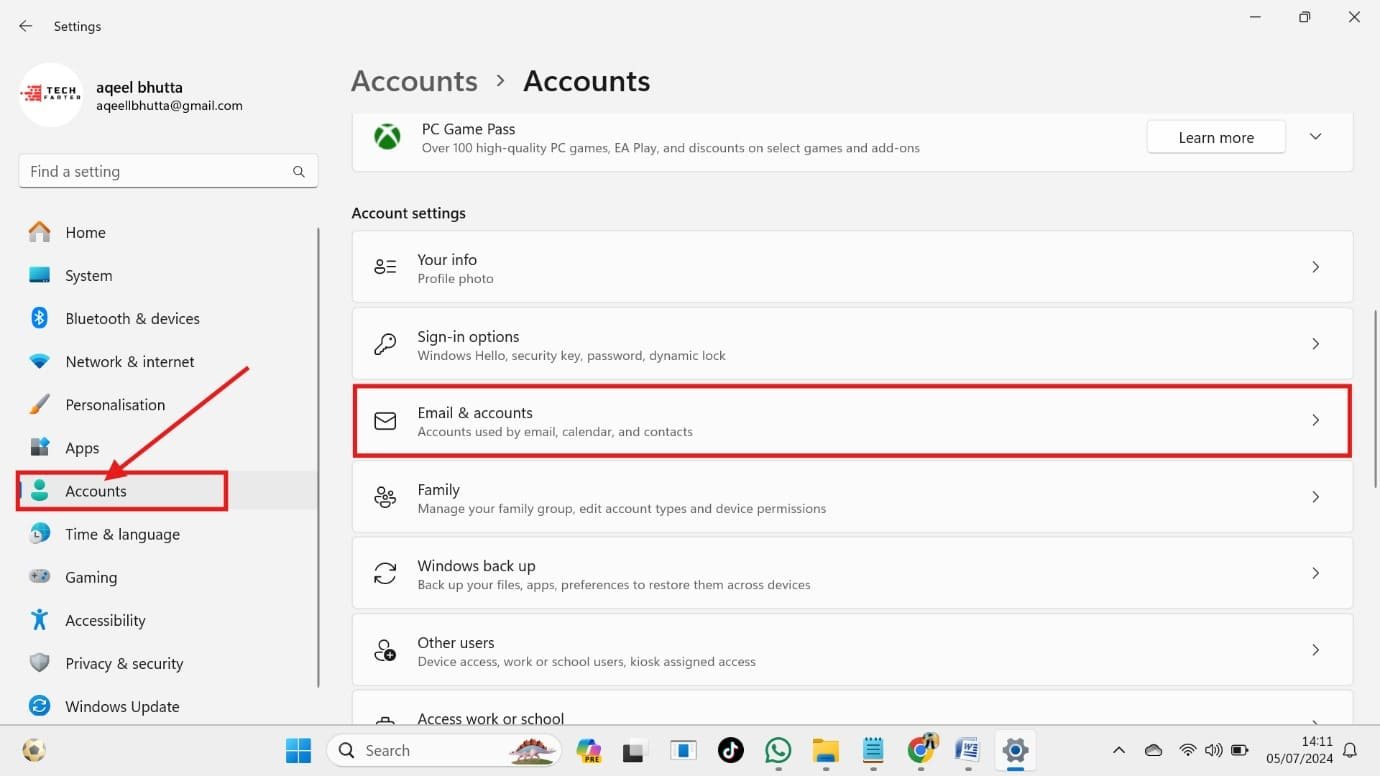
Task: Open the Email & accounts chevron
Action: pyautogui.click(x=1315, y=420)
